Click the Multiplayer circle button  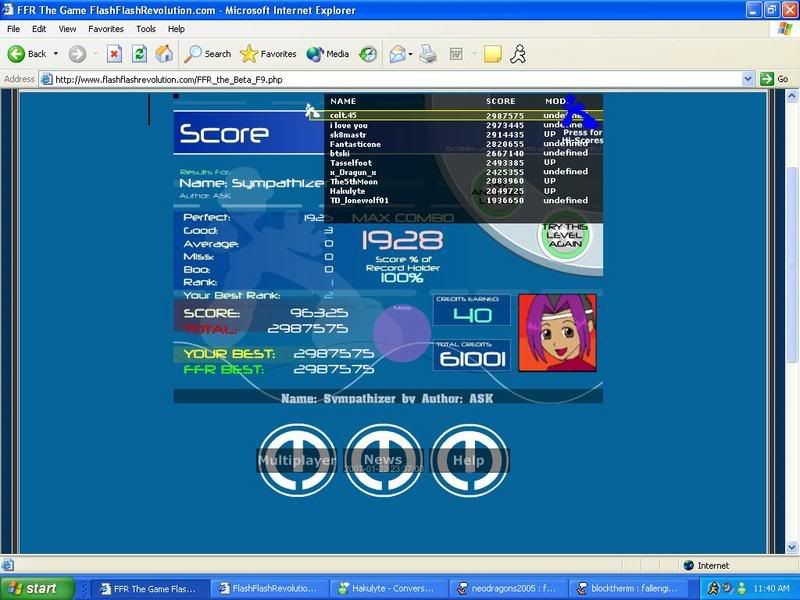pos(297,460)
